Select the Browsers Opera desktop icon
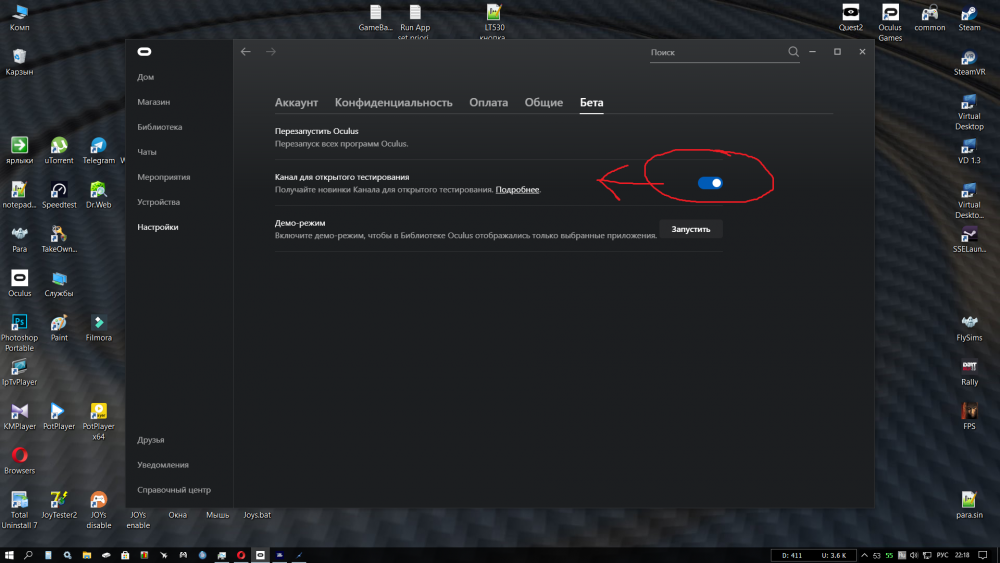The image size is (1000, 563). click(x=20, y=460)
